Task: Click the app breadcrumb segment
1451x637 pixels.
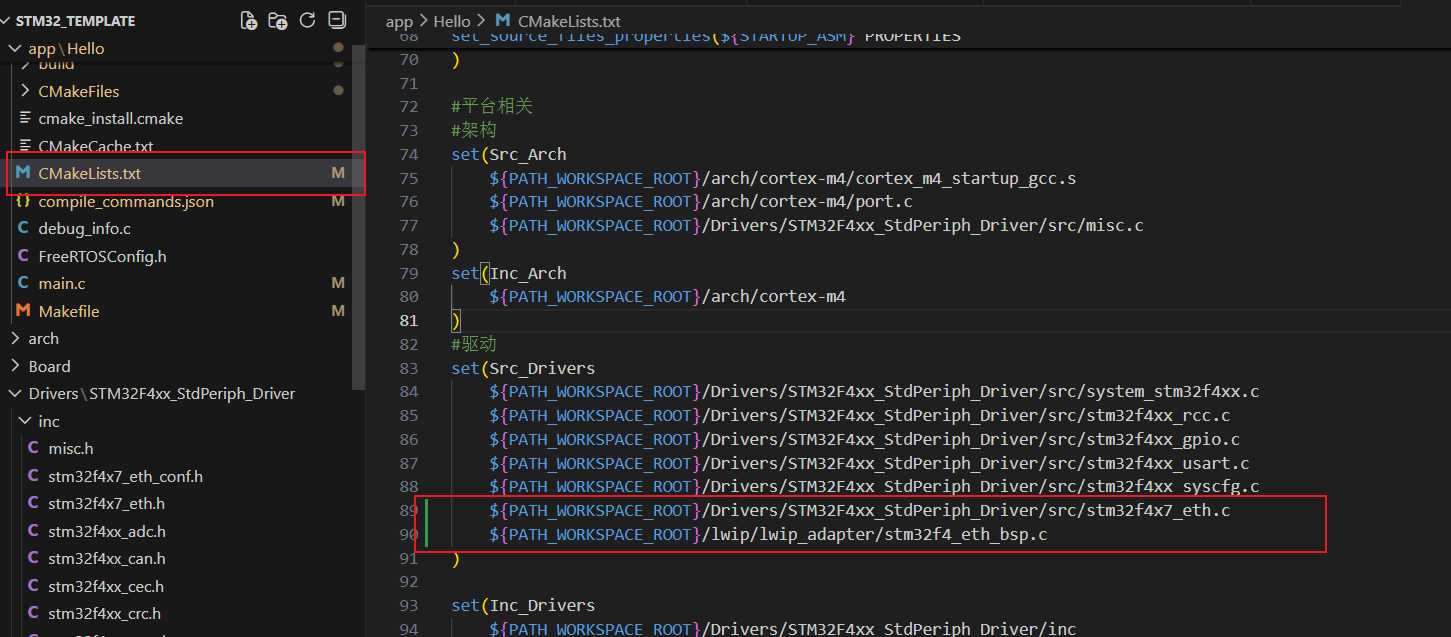Action: 399,21
